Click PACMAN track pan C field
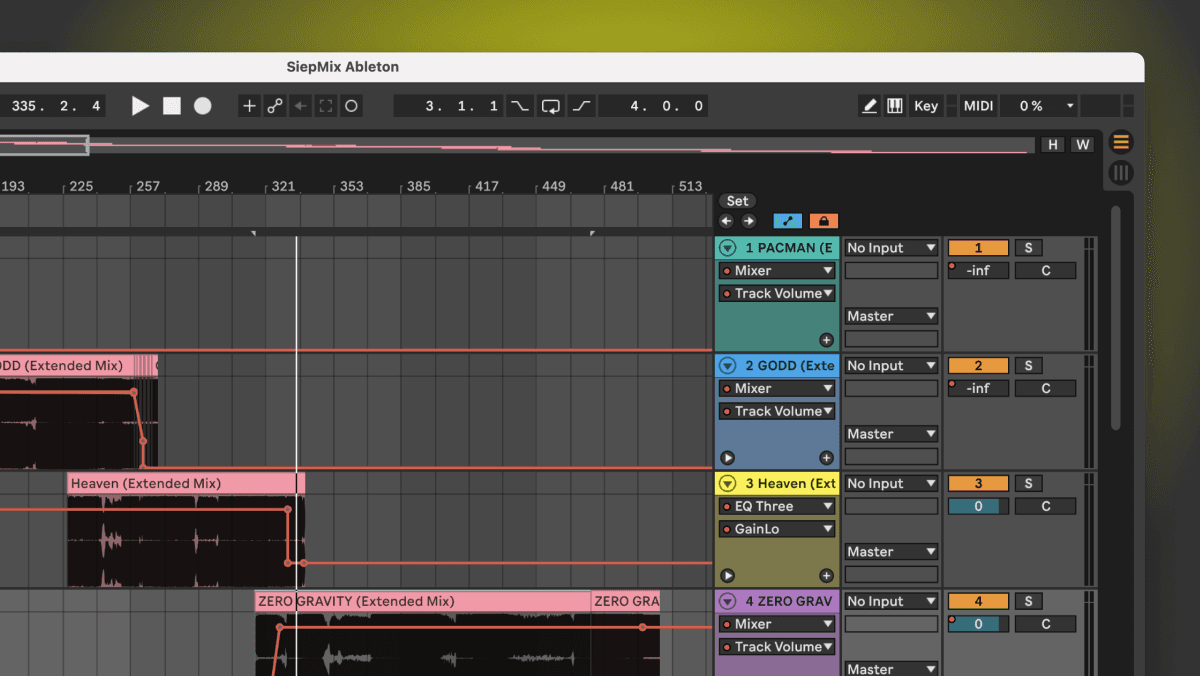Viewport: 1200px width, 676px height. 1045,271
